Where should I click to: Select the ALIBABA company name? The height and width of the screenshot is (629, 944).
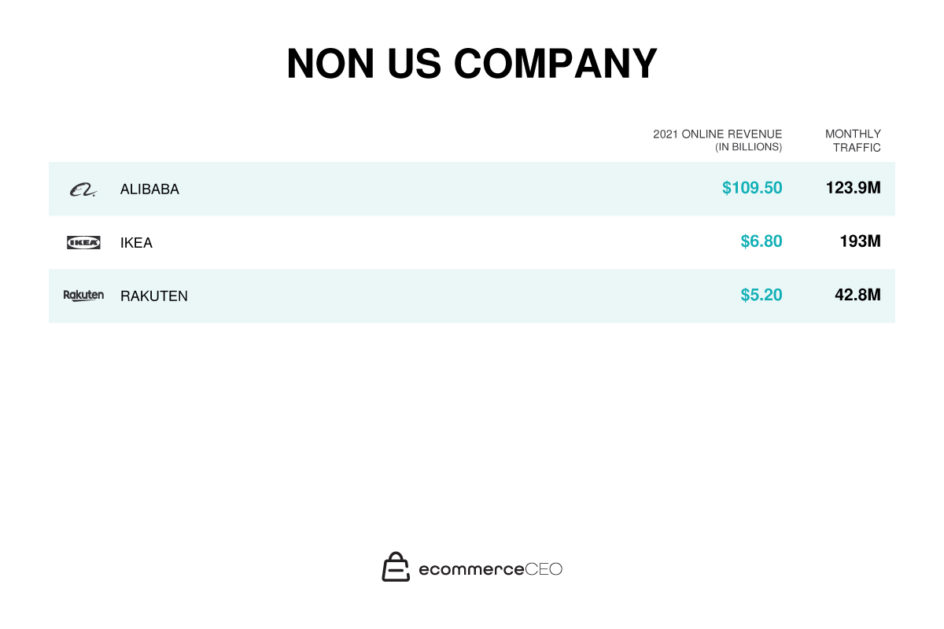[149, 189]
